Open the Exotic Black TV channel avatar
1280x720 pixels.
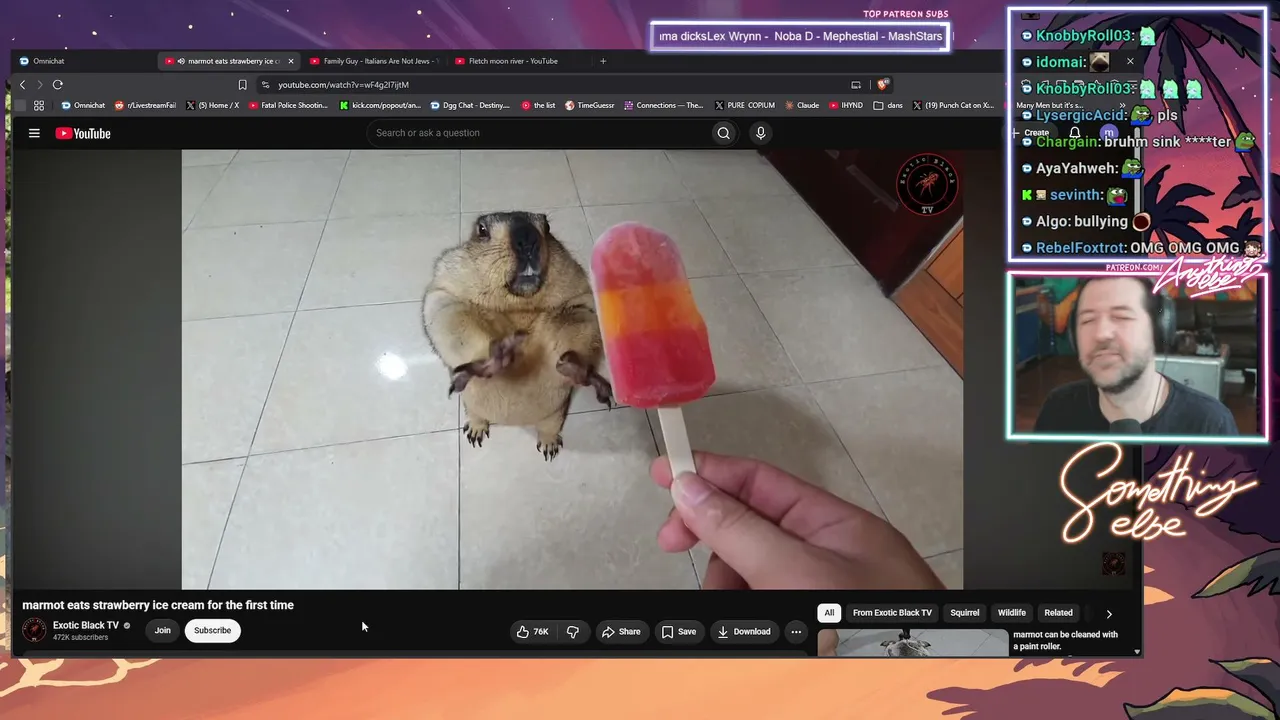tap(34, 630)
